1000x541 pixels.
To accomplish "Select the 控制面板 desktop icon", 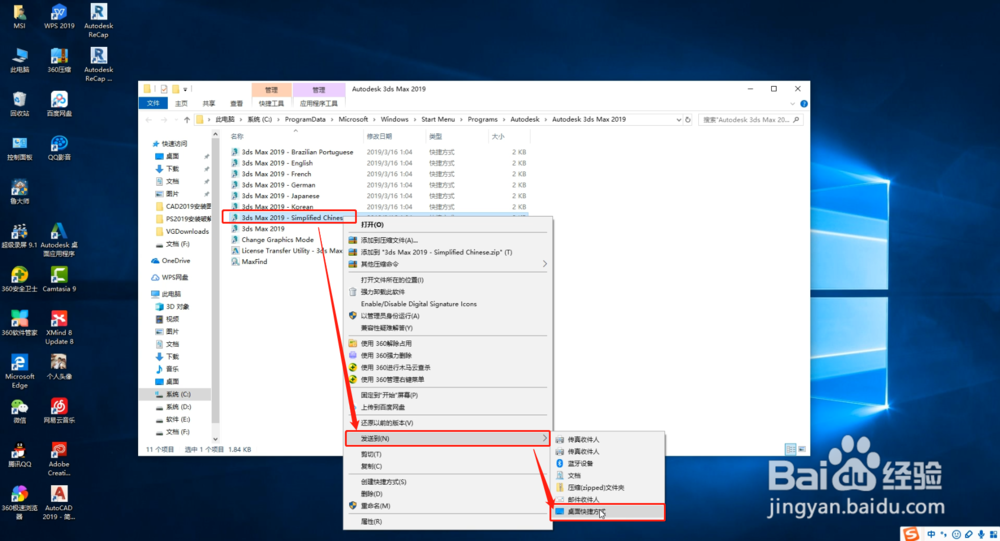I will tap(19, 148).
